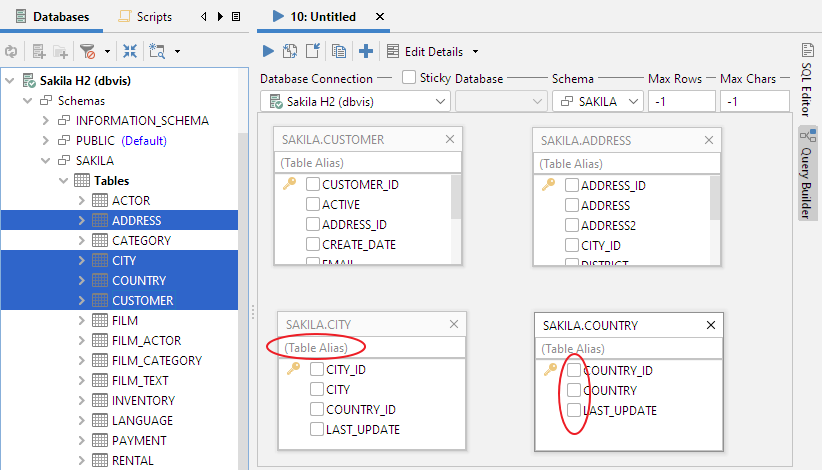Viewport: 822px width, 470px height.
Task: Open the SQL Editor side panel
Action: (x=807, y=79)
